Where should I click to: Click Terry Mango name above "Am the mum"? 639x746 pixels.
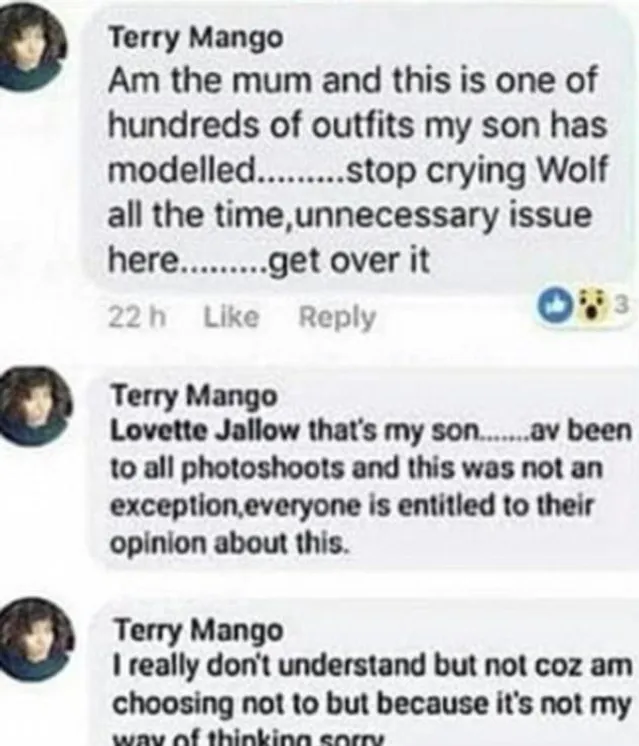(180, 38)
